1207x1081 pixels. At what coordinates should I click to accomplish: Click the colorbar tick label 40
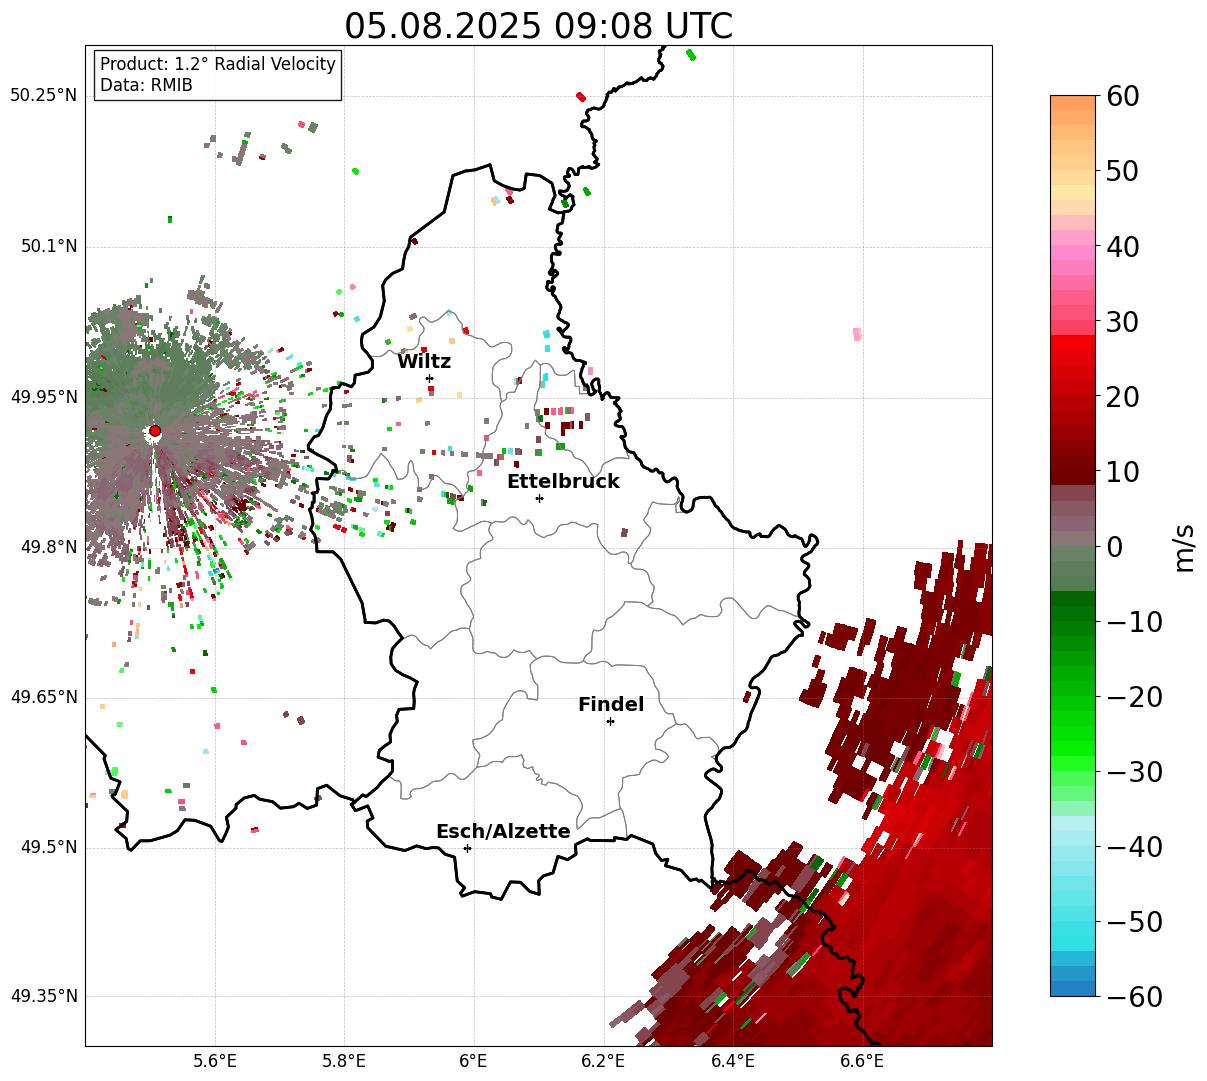tap(1123, 246)
